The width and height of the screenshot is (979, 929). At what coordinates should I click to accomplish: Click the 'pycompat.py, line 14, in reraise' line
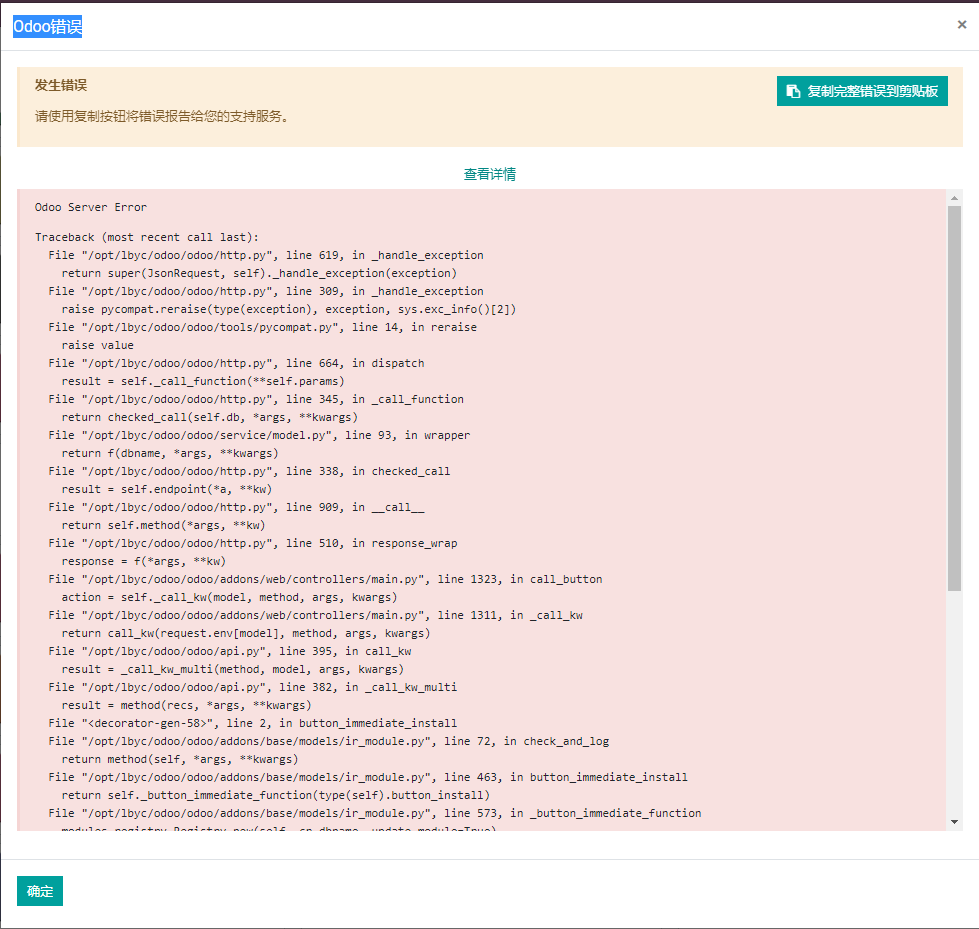262,327
